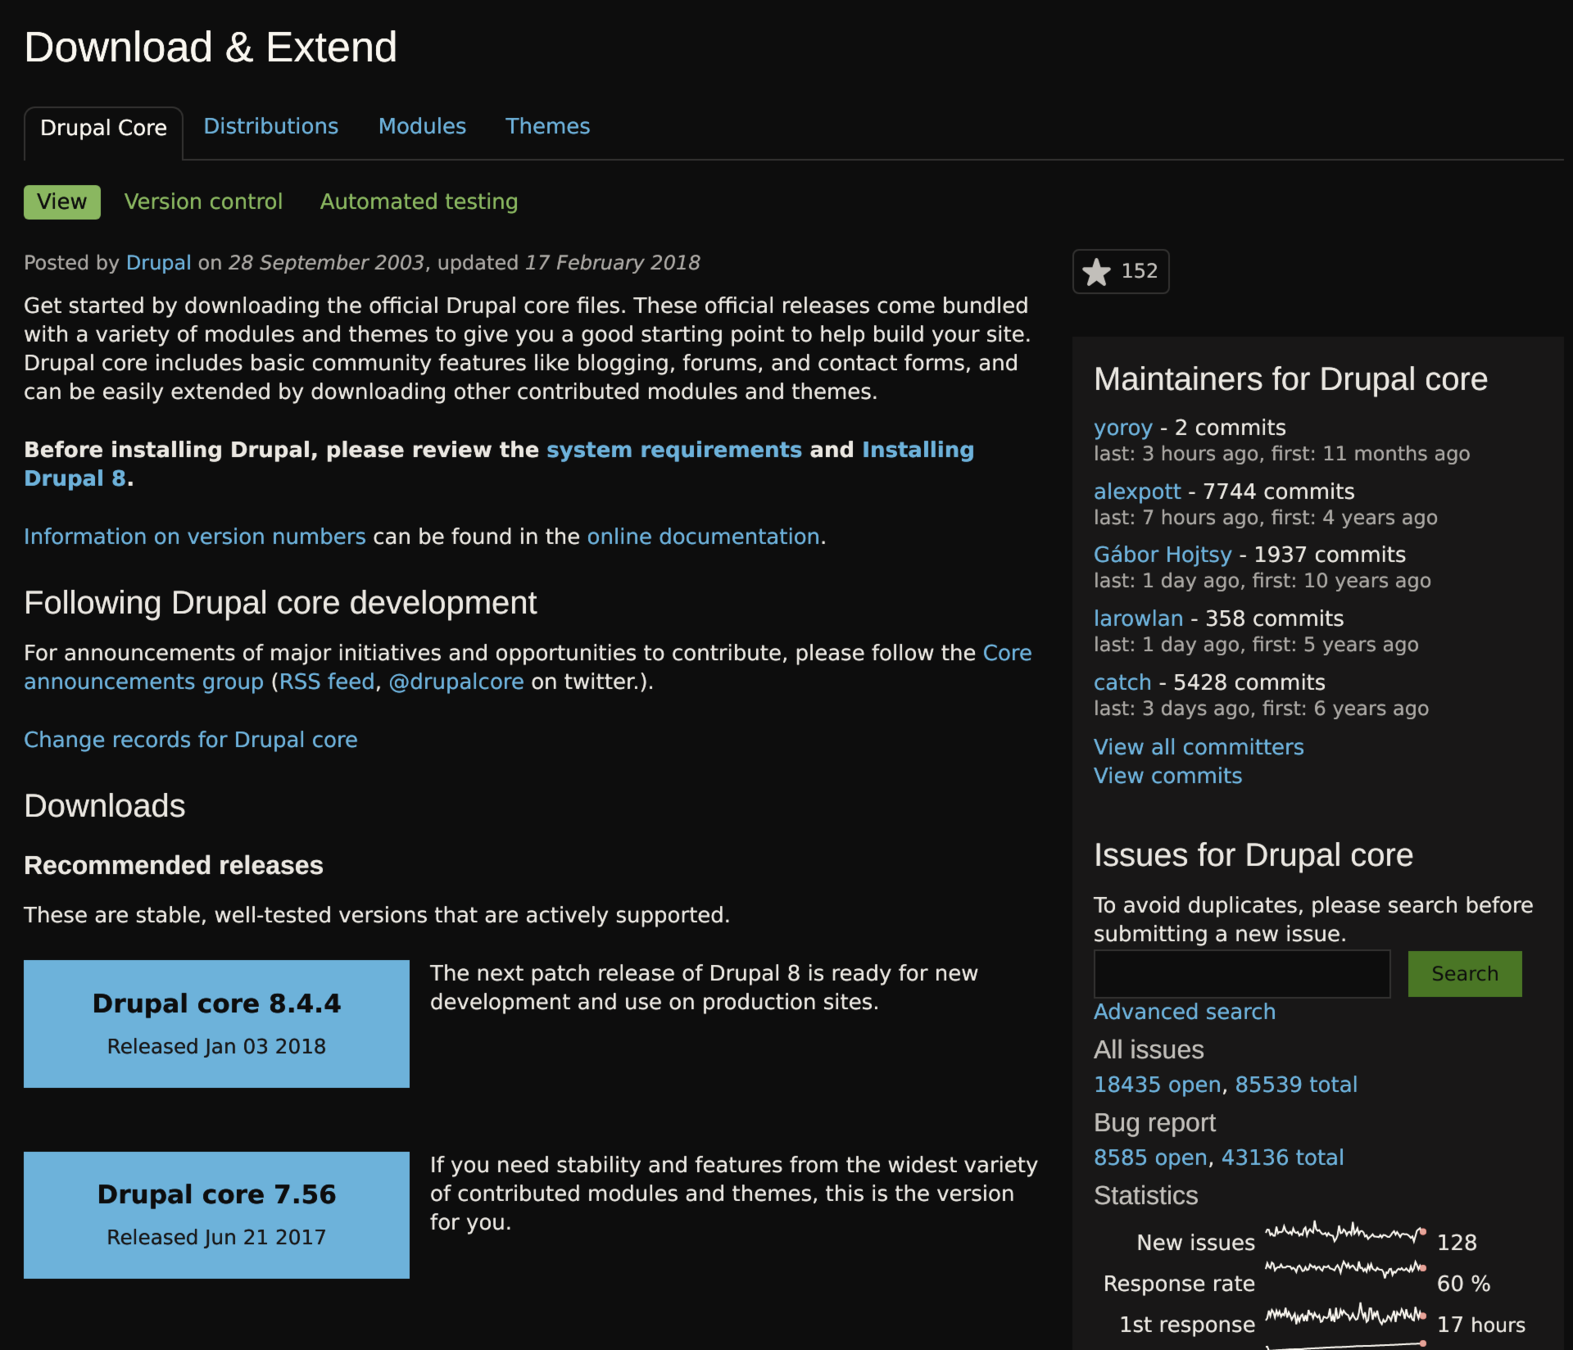Open maintainer larowlan's profile
1573x1350 pixels.
point(1138,619)
